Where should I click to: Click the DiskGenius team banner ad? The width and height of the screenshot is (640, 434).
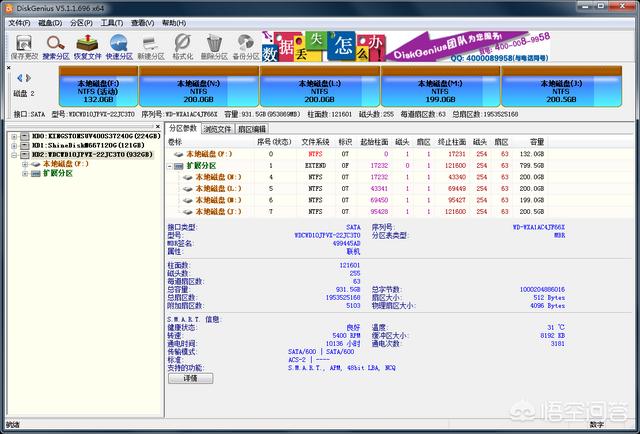tap(406, 47)
